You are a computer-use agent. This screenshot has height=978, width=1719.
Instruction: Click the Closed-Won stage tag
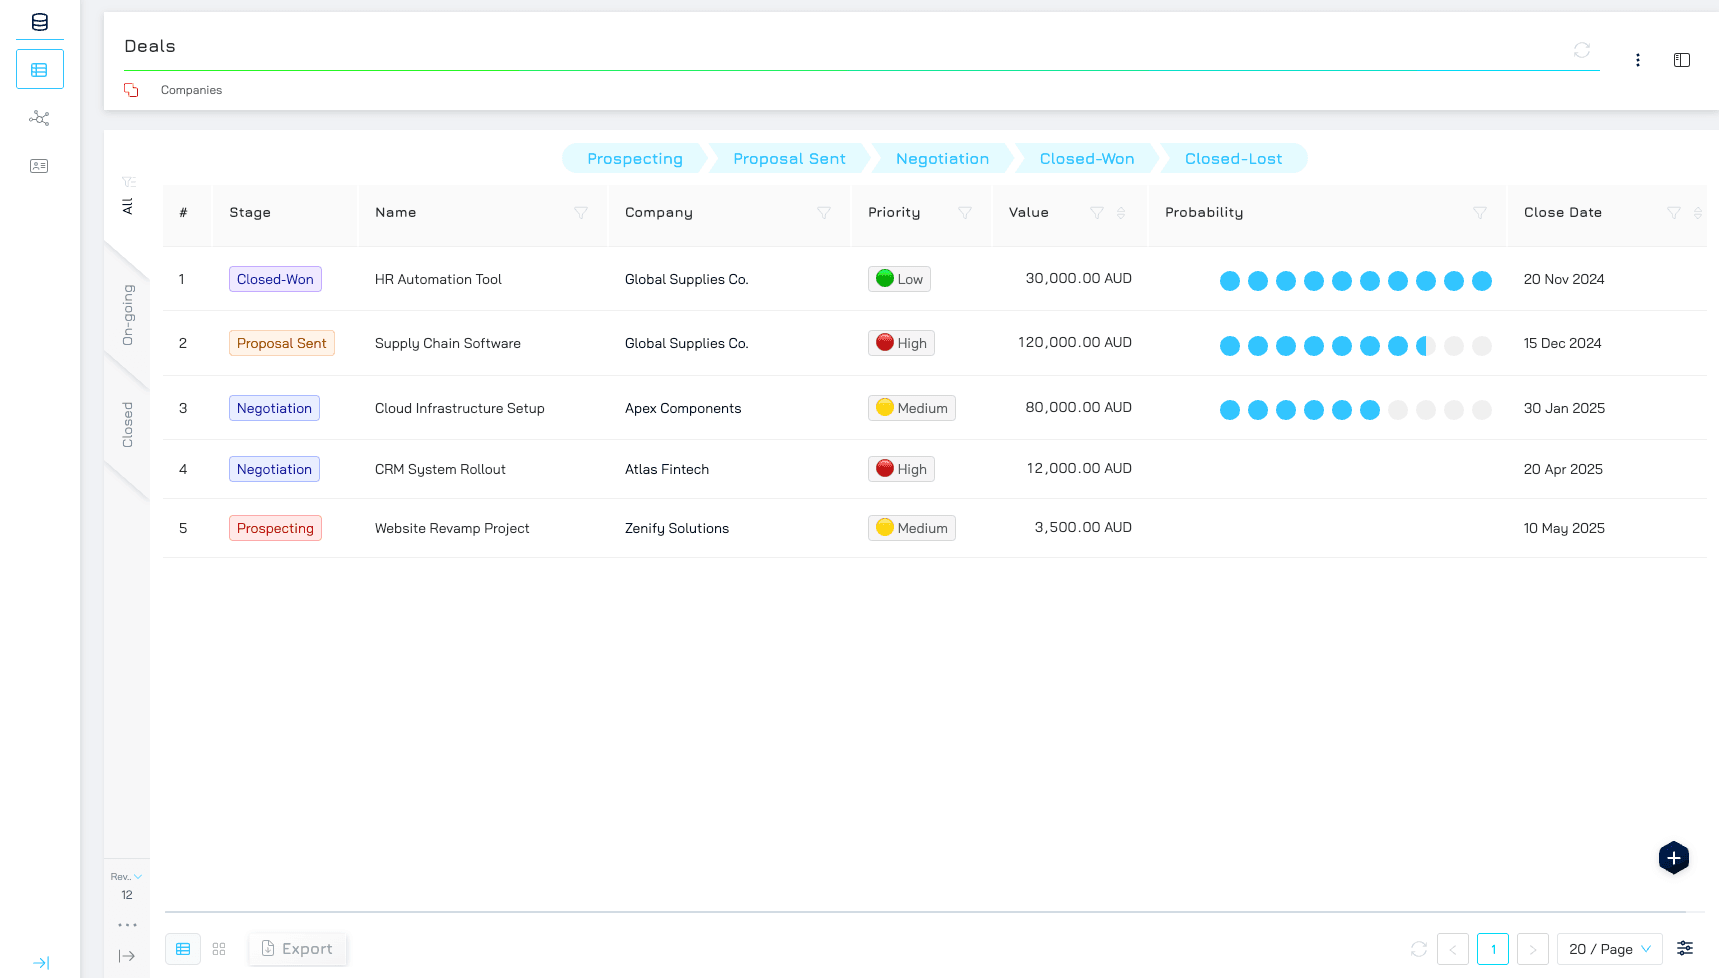(275, 279)
